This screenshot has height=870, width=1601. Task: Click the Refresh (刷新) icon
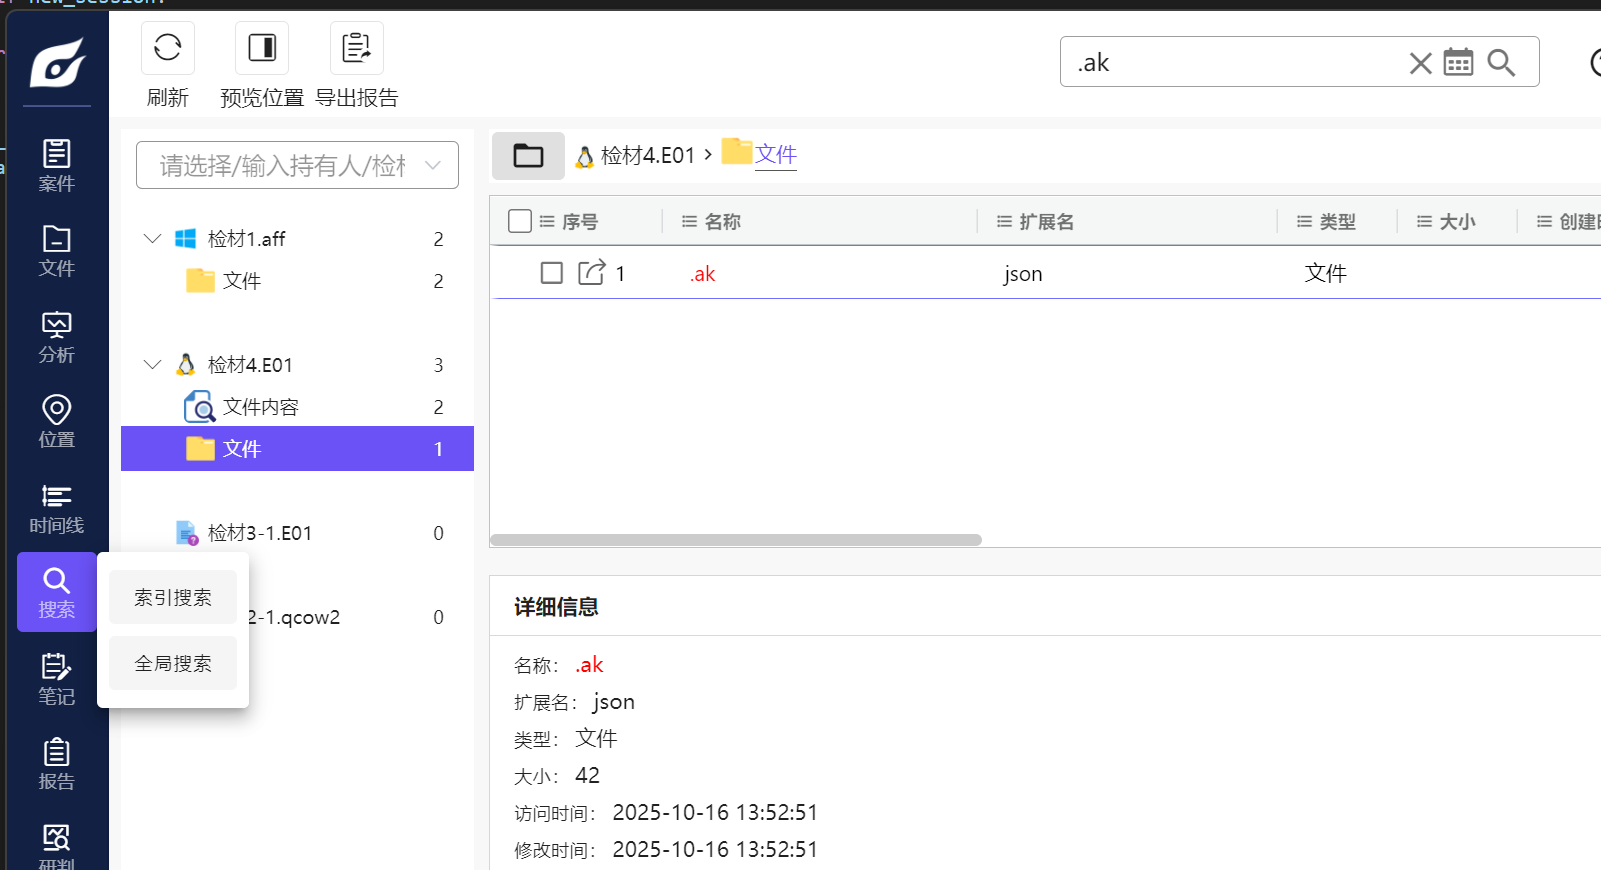coord(167,48)
